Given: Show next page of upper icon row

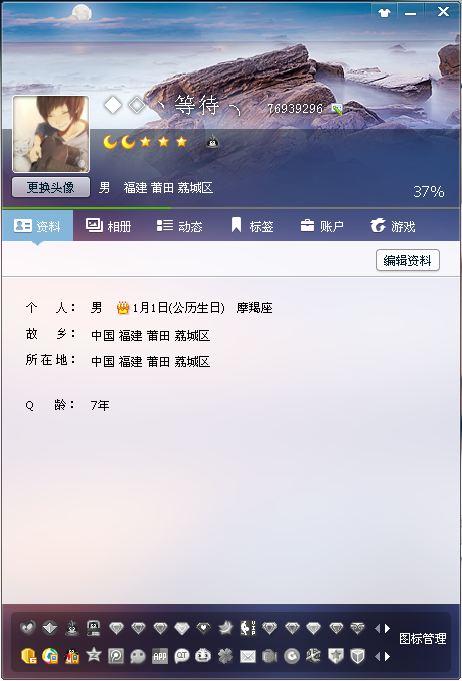Looking at the screenshot, I should pyautogui.click(x=388, y=628).
